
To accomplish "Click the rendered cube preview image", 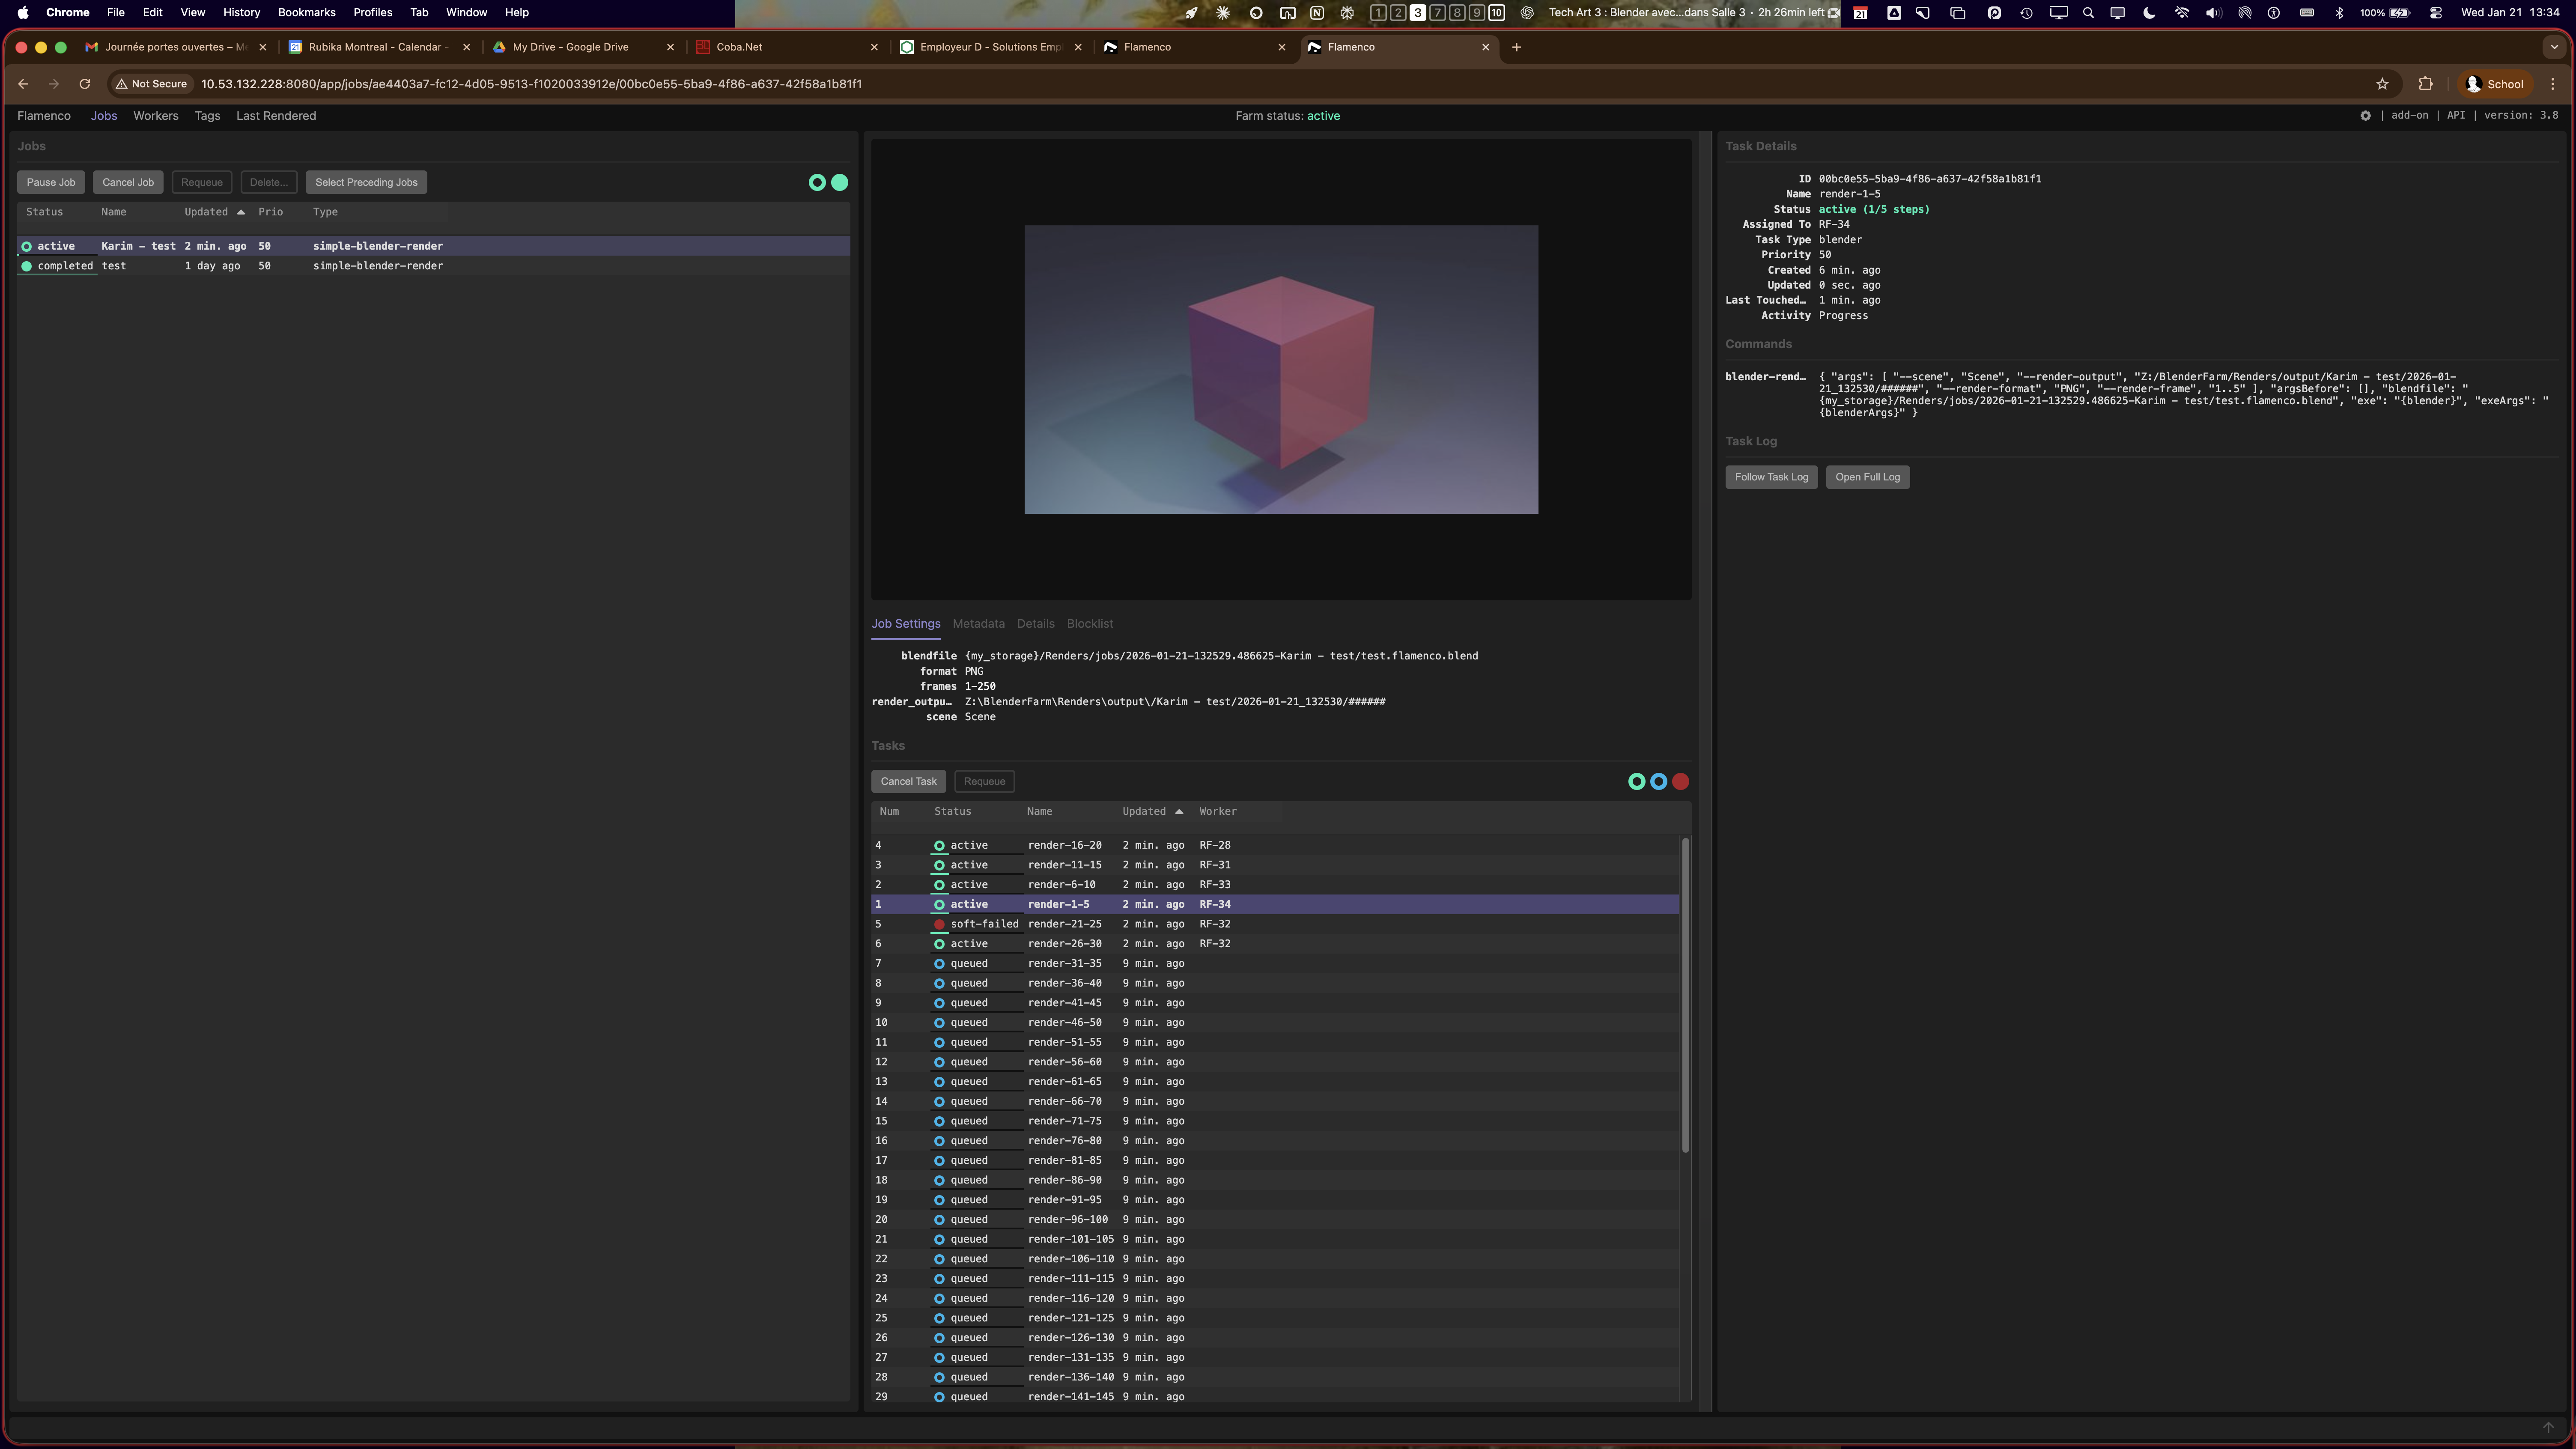I will pyautogui.click(x=1281, y=370).
